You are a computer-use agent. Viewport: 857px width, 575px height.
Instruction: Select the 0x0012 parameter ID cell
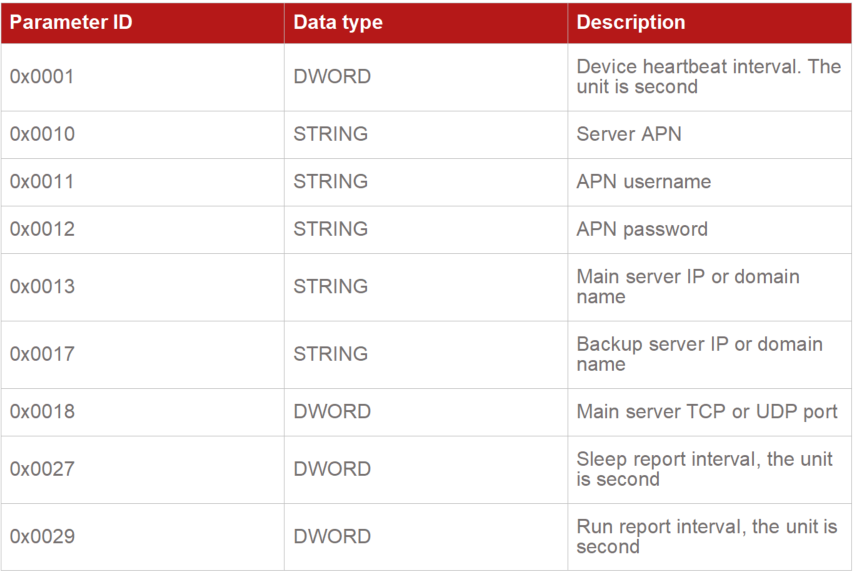tap(42, 230)
